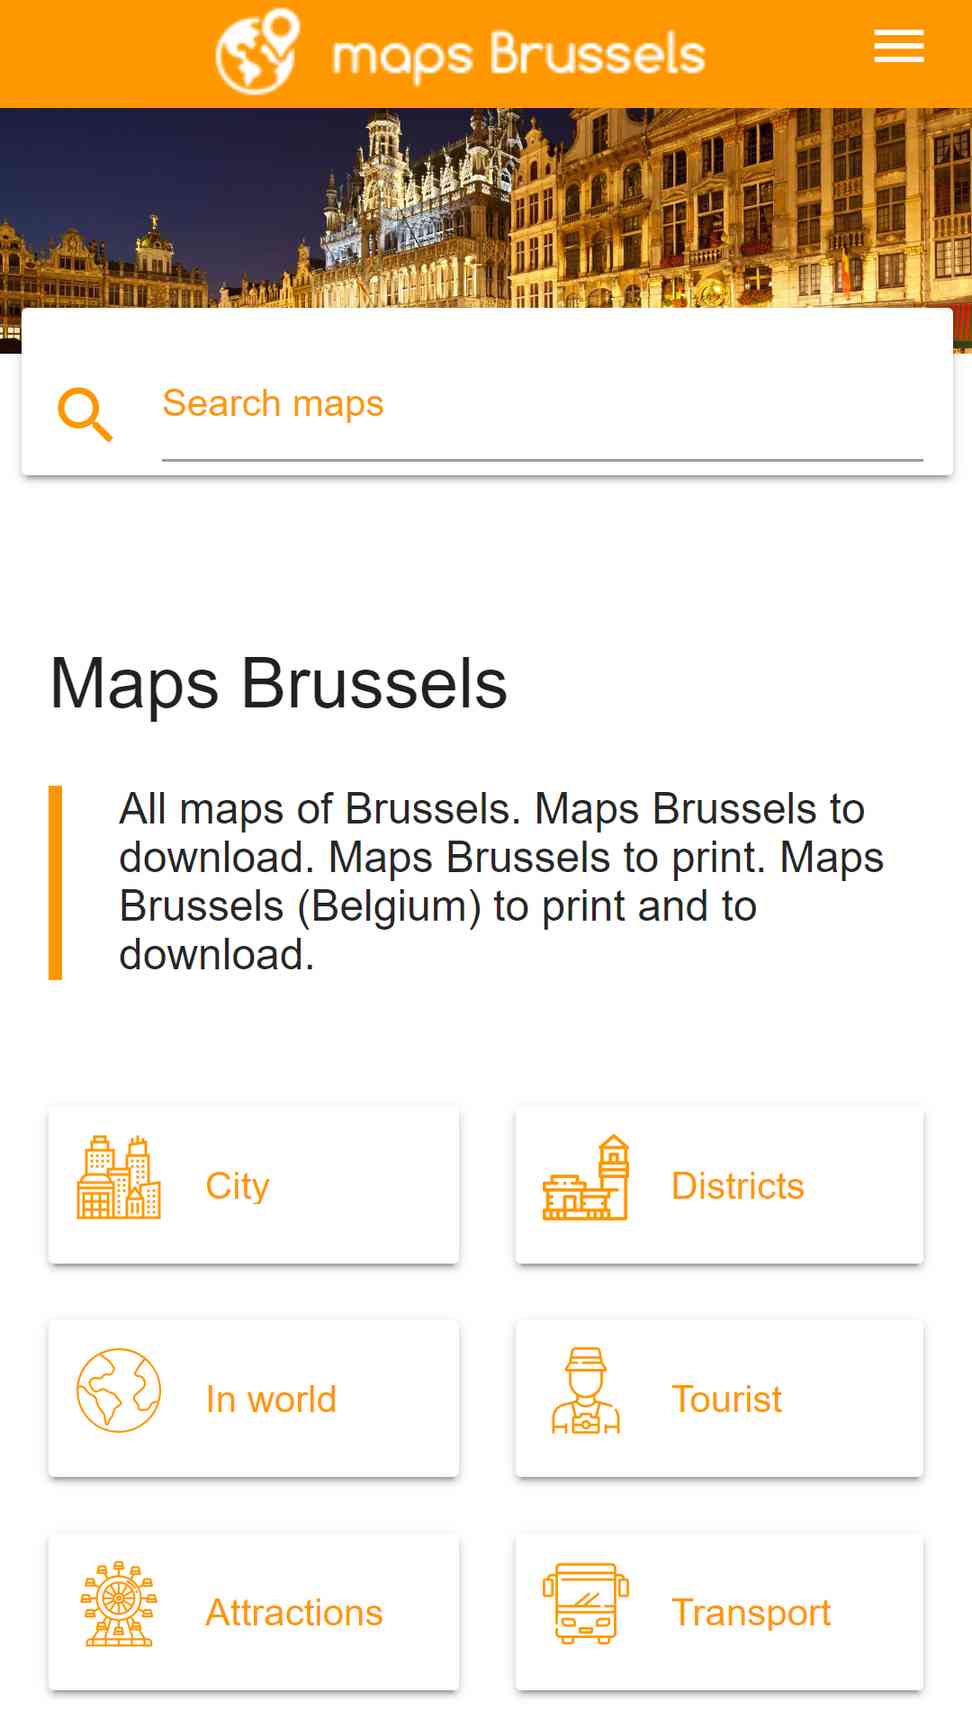
Task: Click the Districts landmark icon
Action: click(586, 1177)
